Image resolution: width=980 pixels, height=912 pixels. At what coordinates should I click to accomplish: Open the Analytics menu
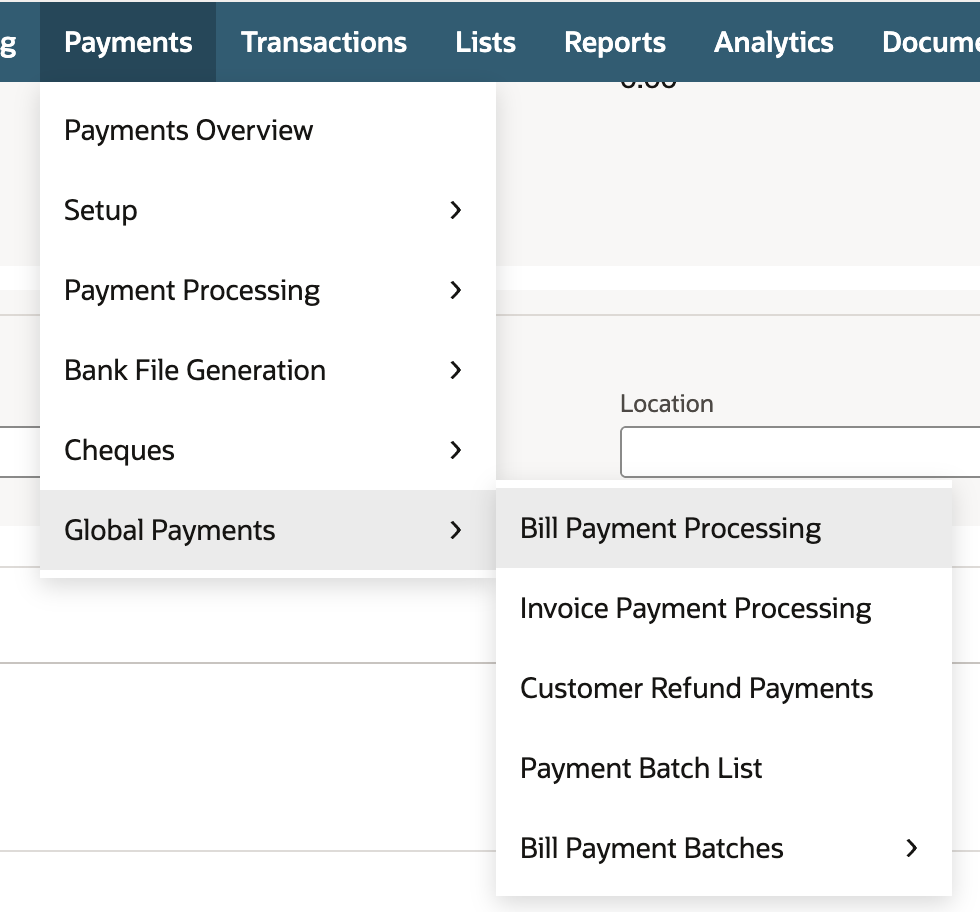tap(774, 42)
